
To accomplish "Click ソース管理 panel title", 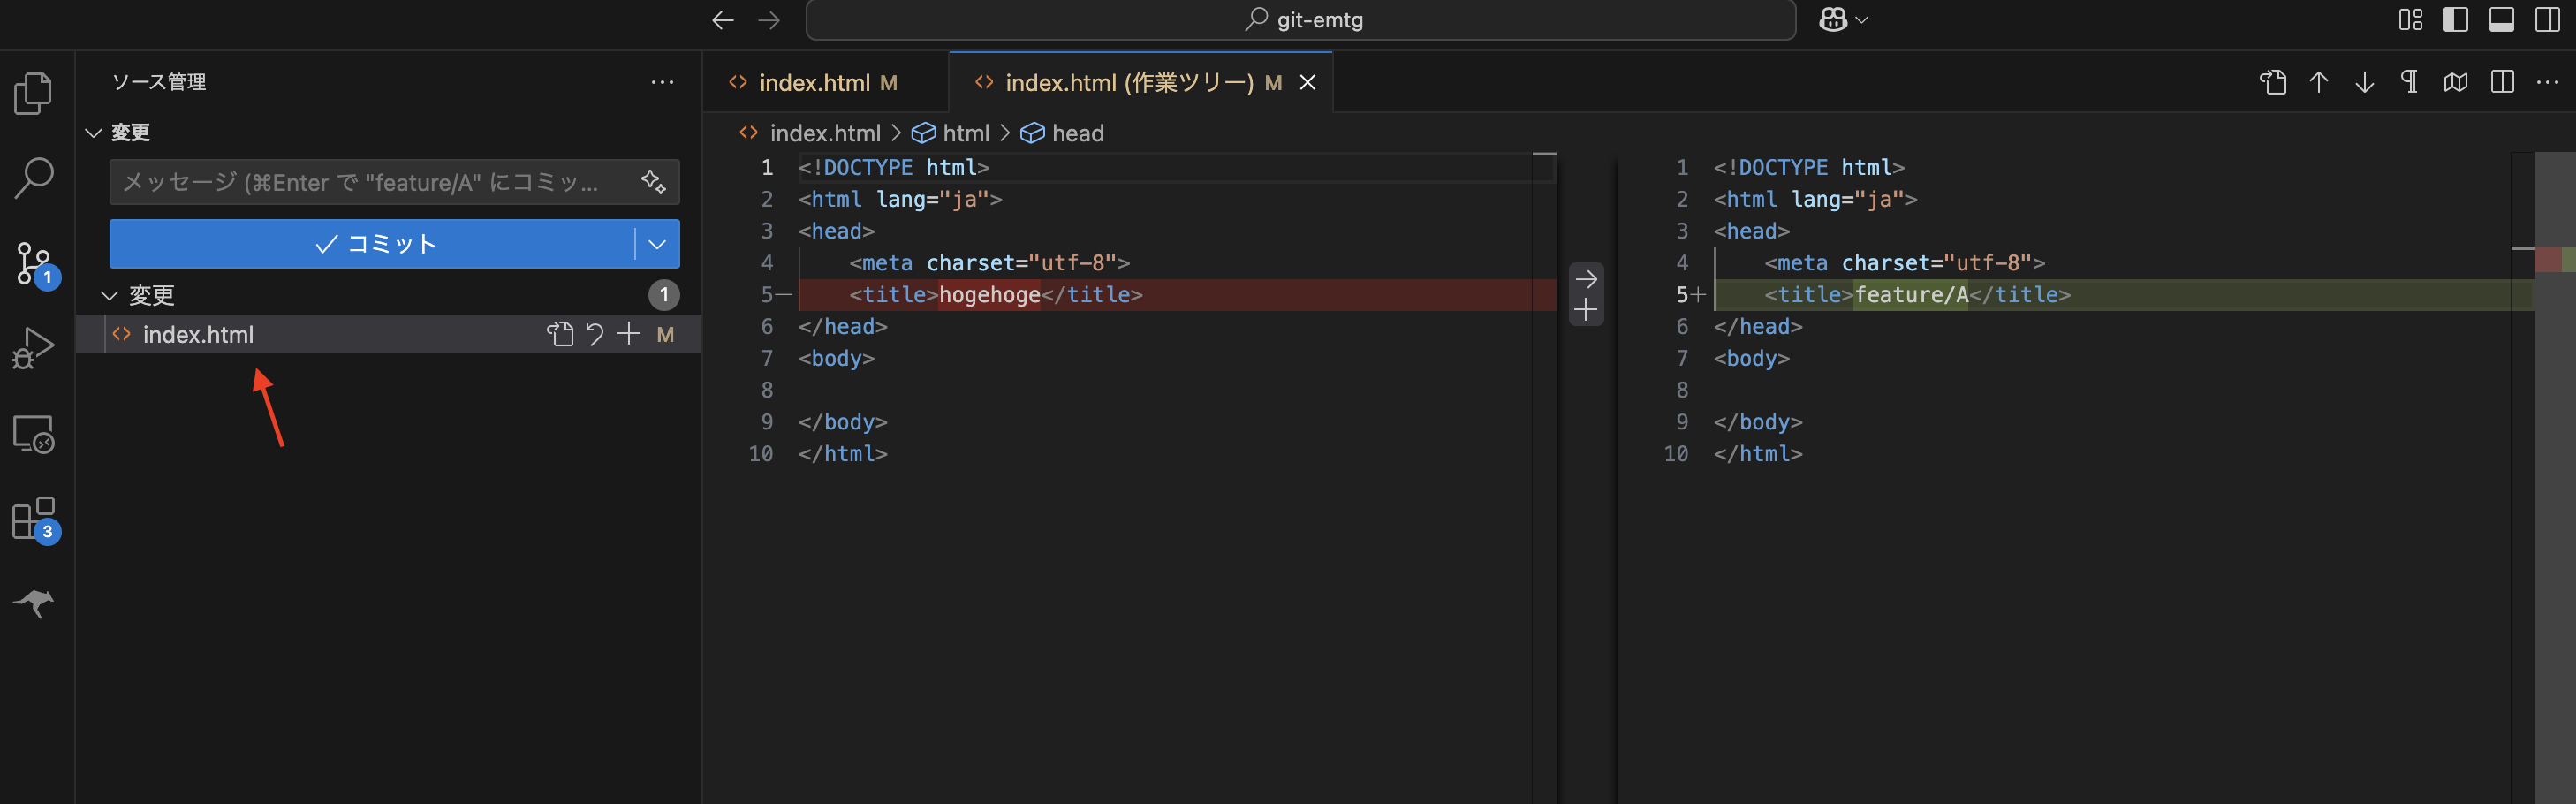I will tap(159, 82).
